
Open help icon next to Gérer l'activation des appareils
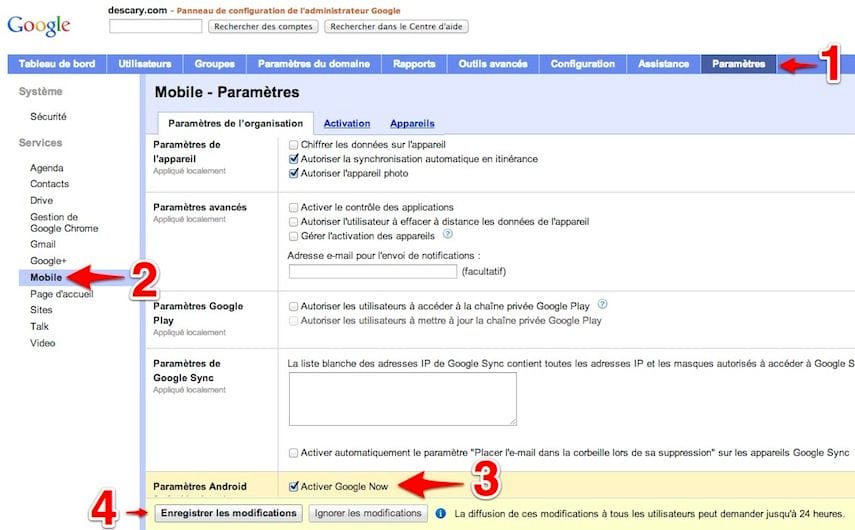pyautogui.click(x=448, y=234)
